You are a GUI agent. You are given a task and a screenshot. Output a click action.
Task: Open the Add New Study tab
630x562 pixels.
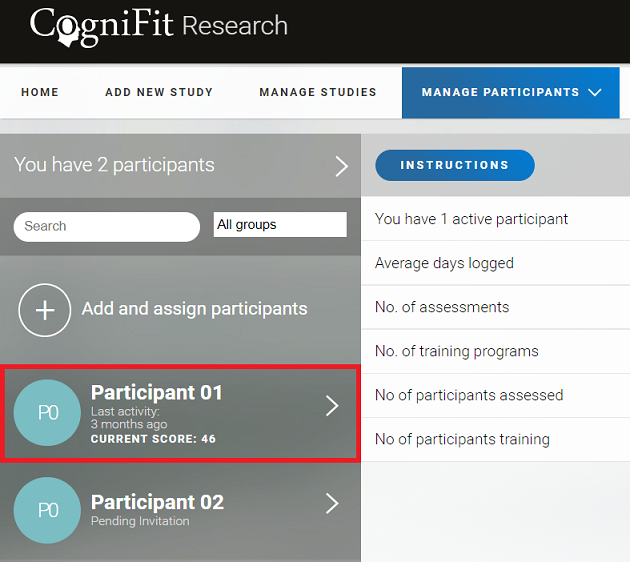(159, 93)
